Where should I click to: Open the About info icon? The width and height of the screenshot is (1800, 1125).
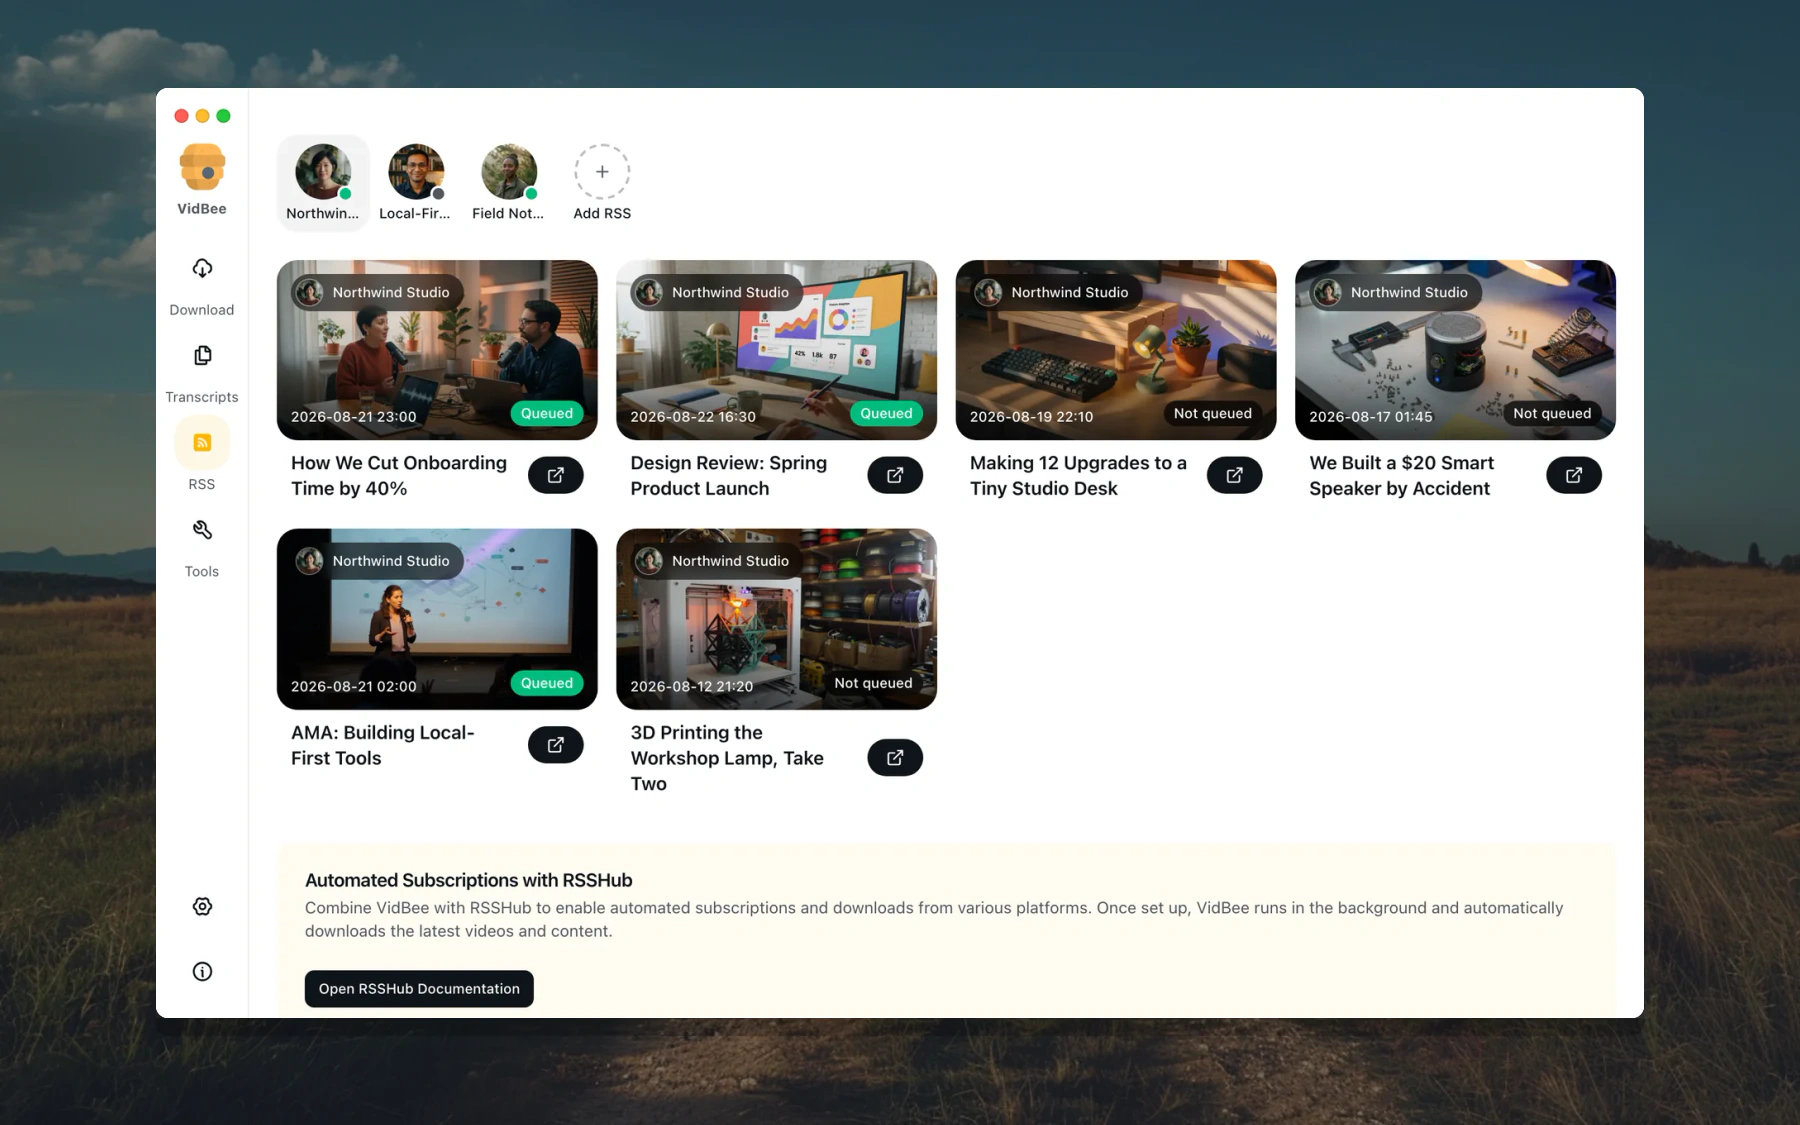pos(202,971)
